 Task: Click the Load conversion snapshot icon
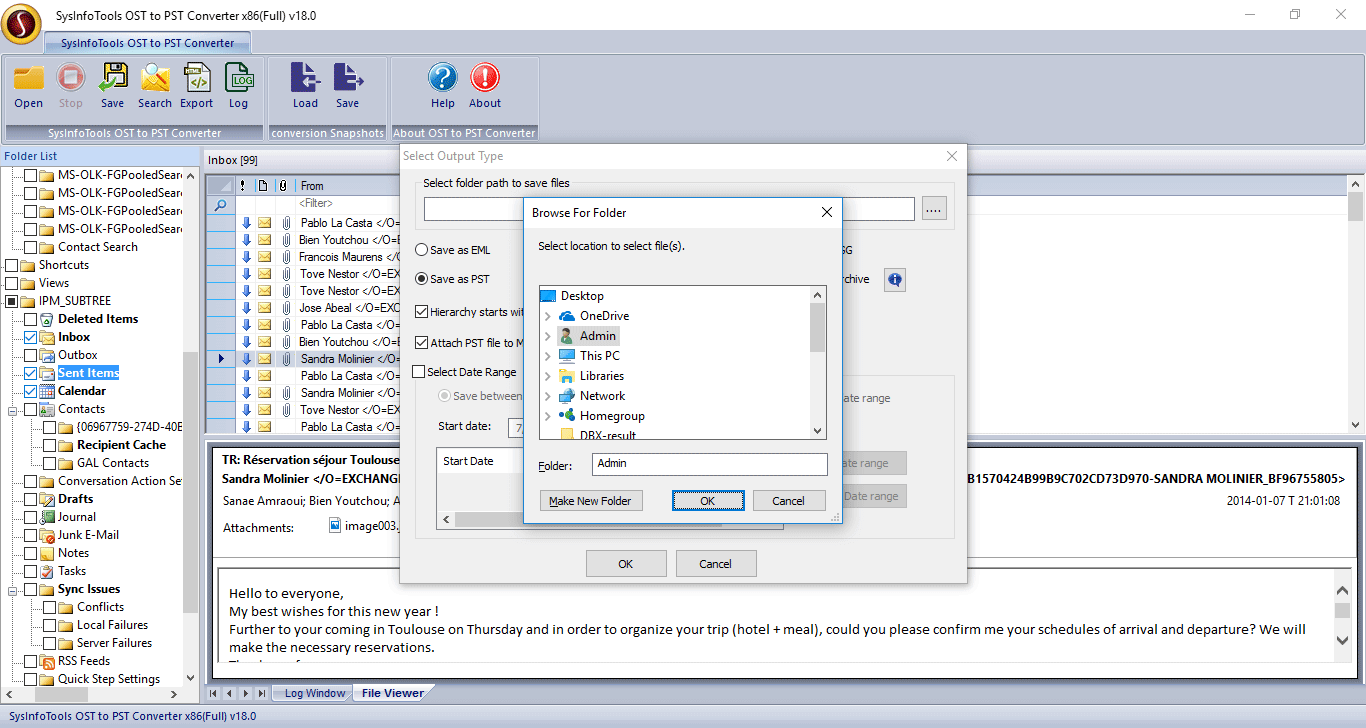tap(305, 78)
